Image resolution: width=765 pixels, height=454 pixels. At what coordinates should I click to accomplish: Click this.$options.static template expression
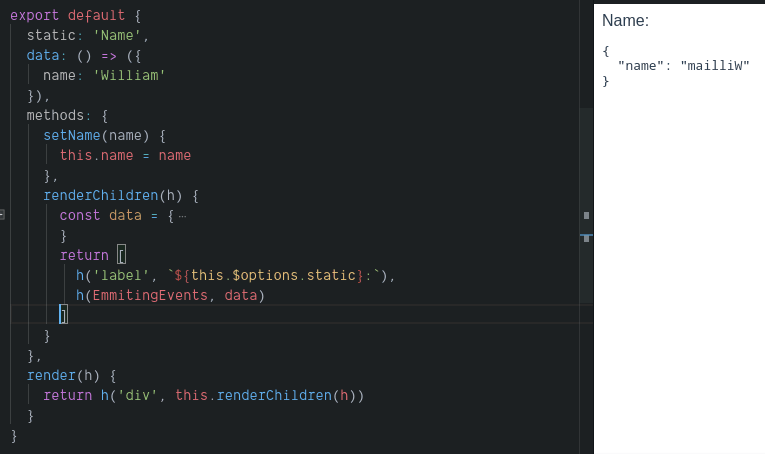(x=273, y=276)
